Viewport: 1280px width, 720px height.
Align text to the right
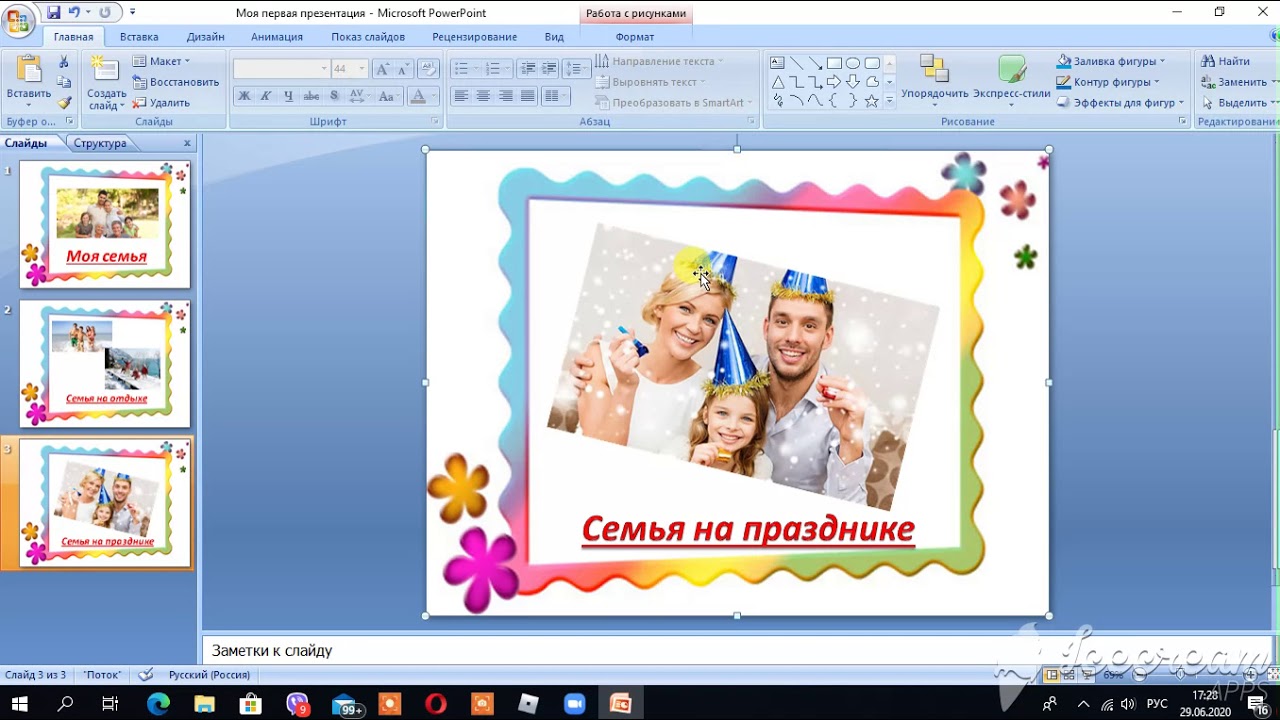coord(506,96)
